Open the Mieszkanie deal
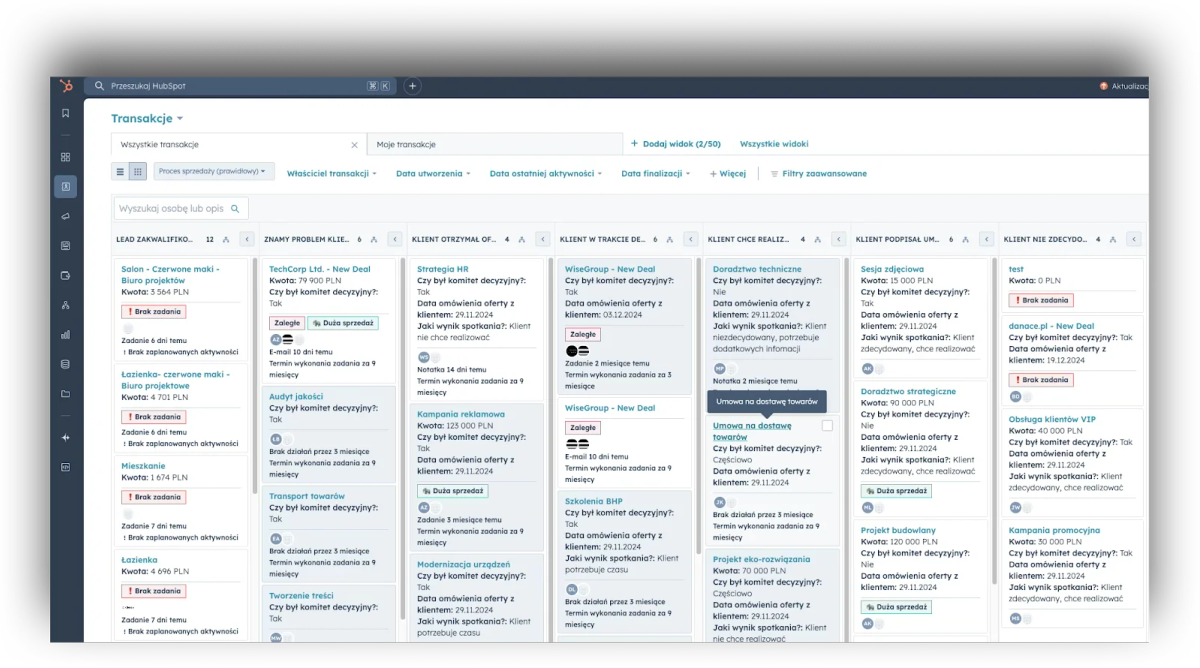 point(143,466)
